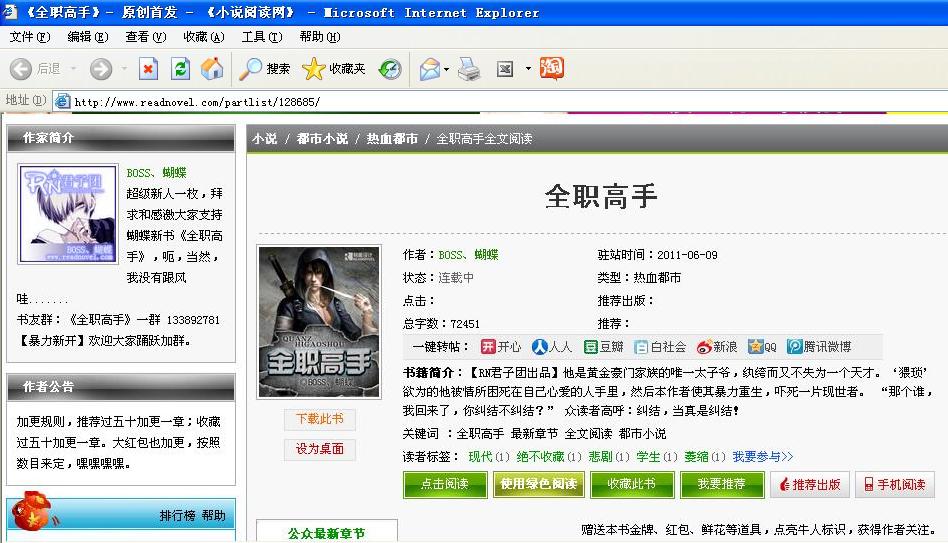The width and height of the screenshot is (948, 543).
Task: Follow the 热血都市 breadcrumb link
Action: (x=392, y=138)
